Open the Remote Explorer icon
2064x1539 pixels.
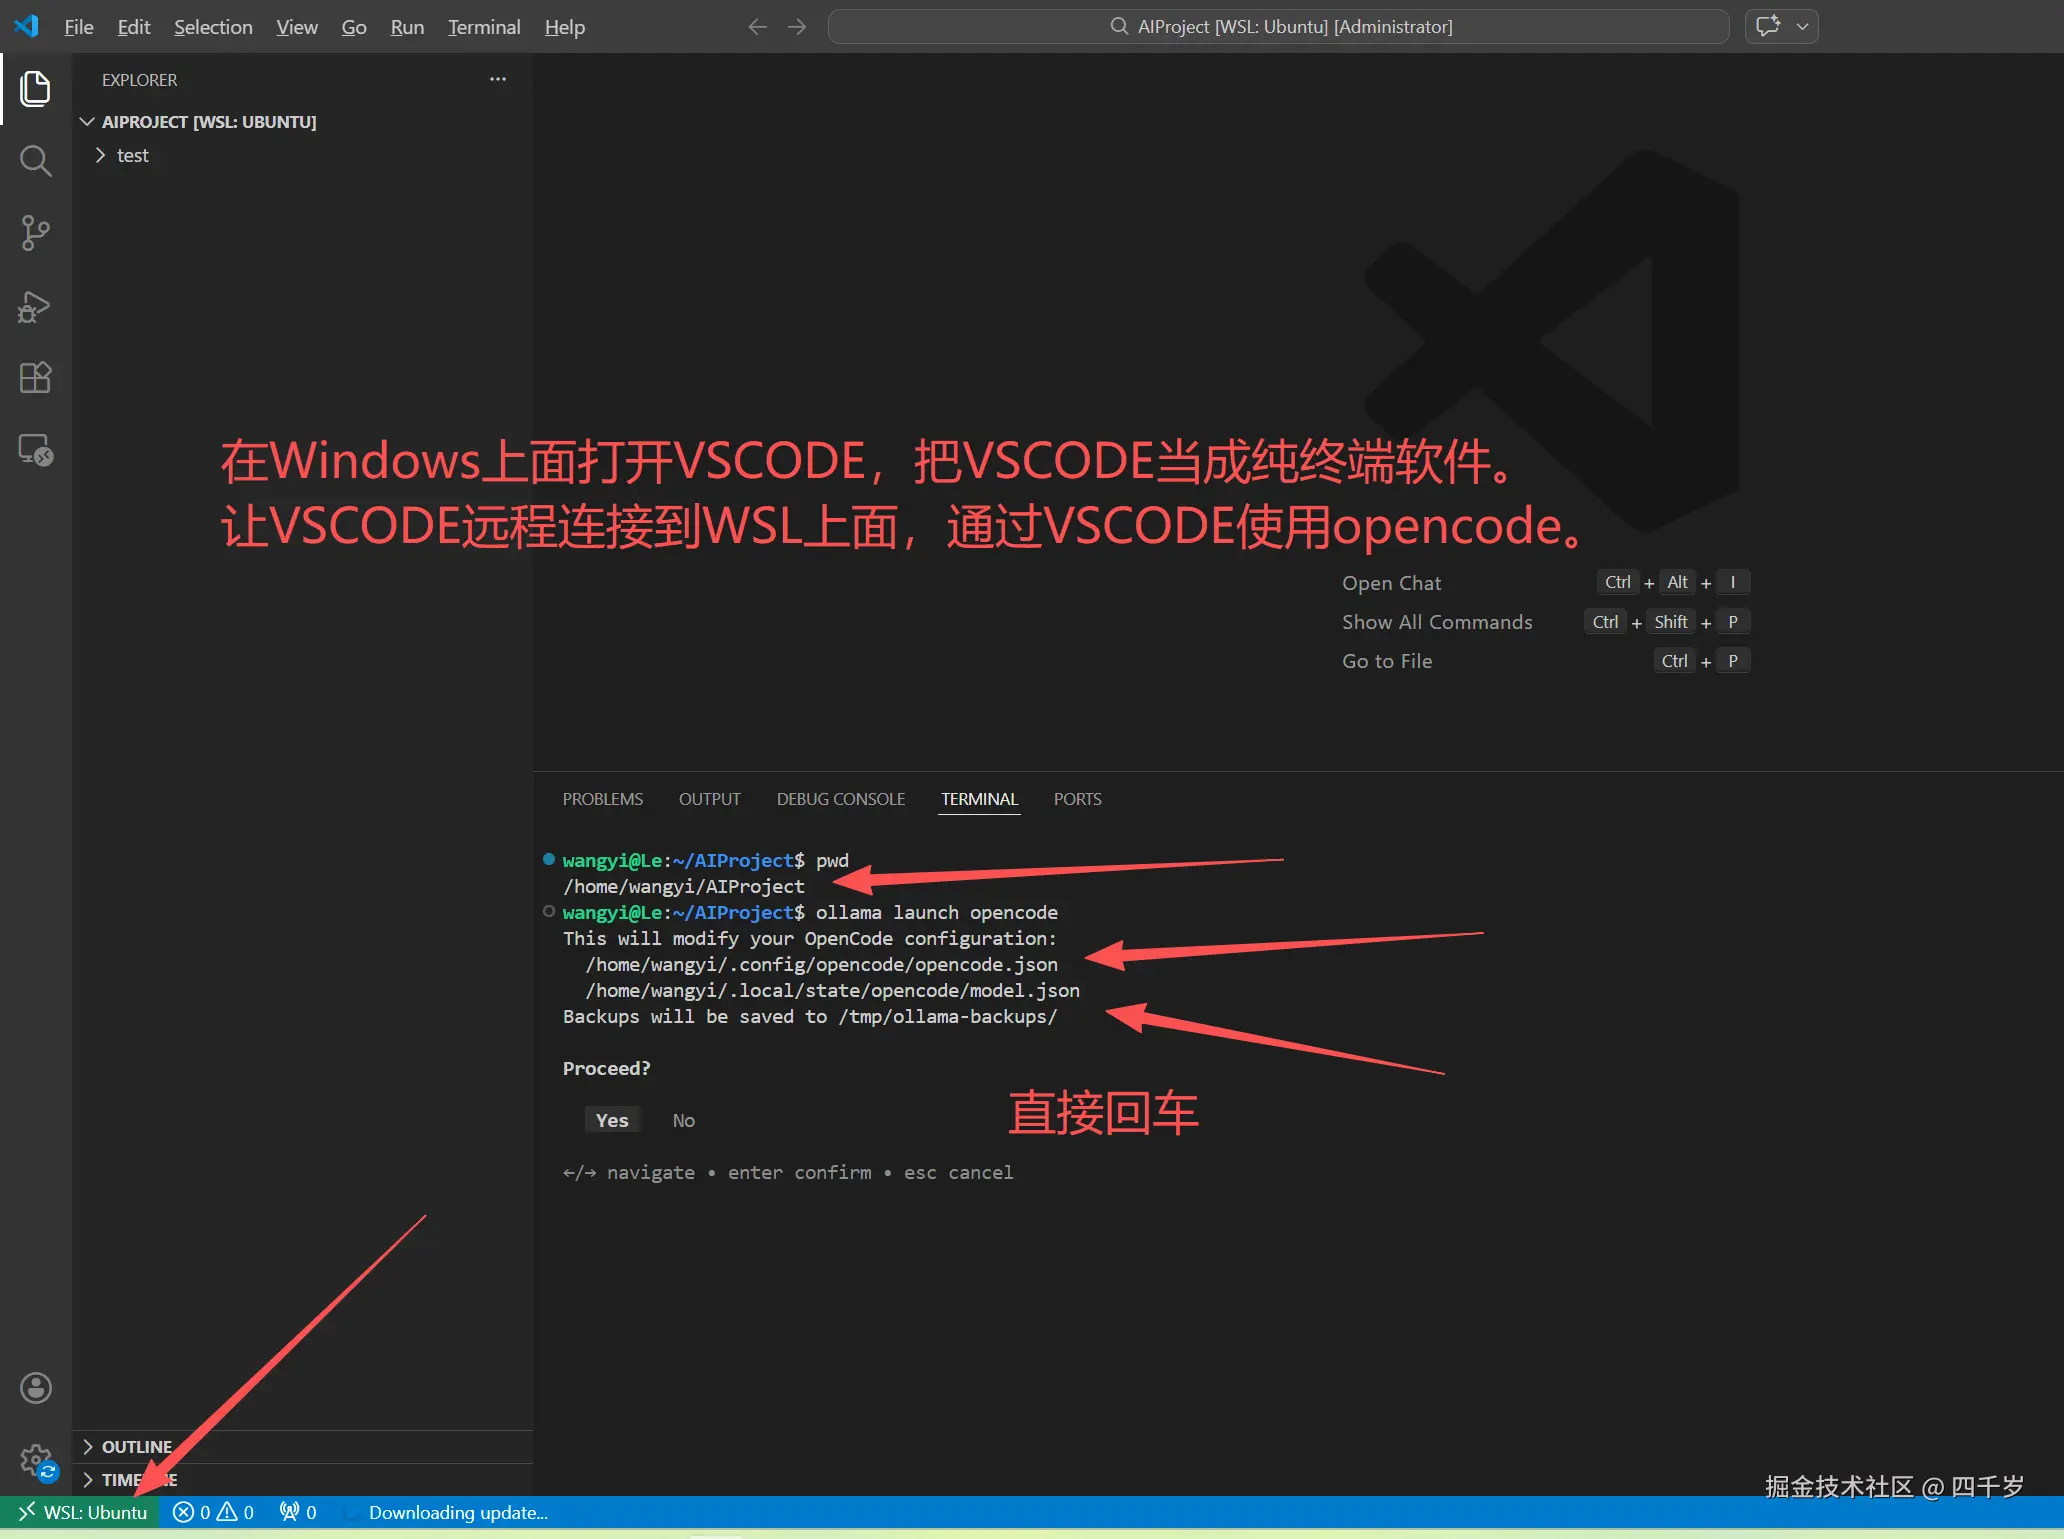coord(33,450)
